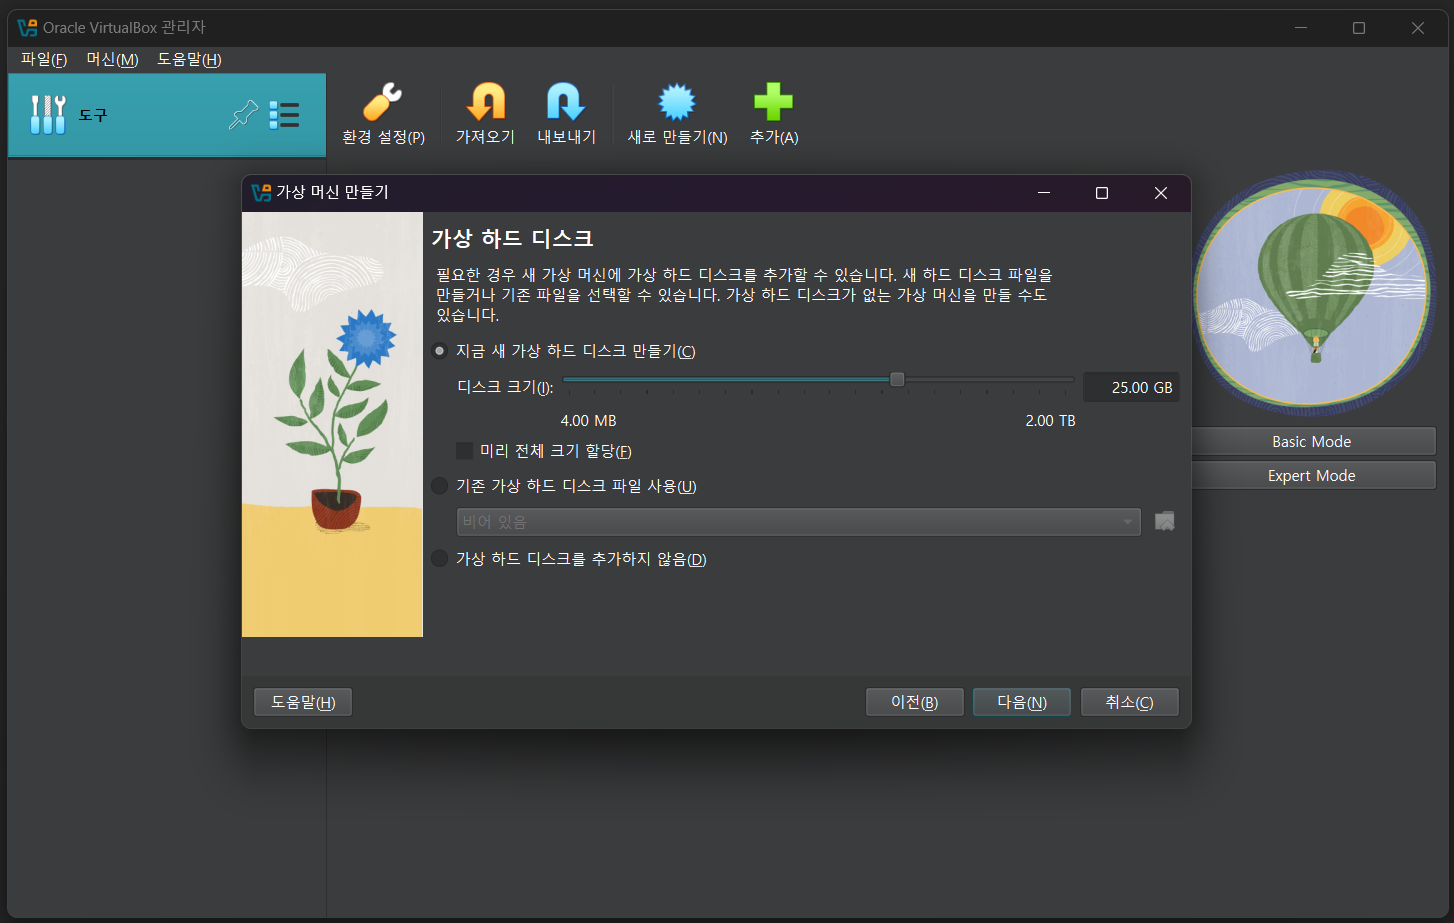
Task: Click the hot air balloon illustration
Action: [x=1314, y=292]
